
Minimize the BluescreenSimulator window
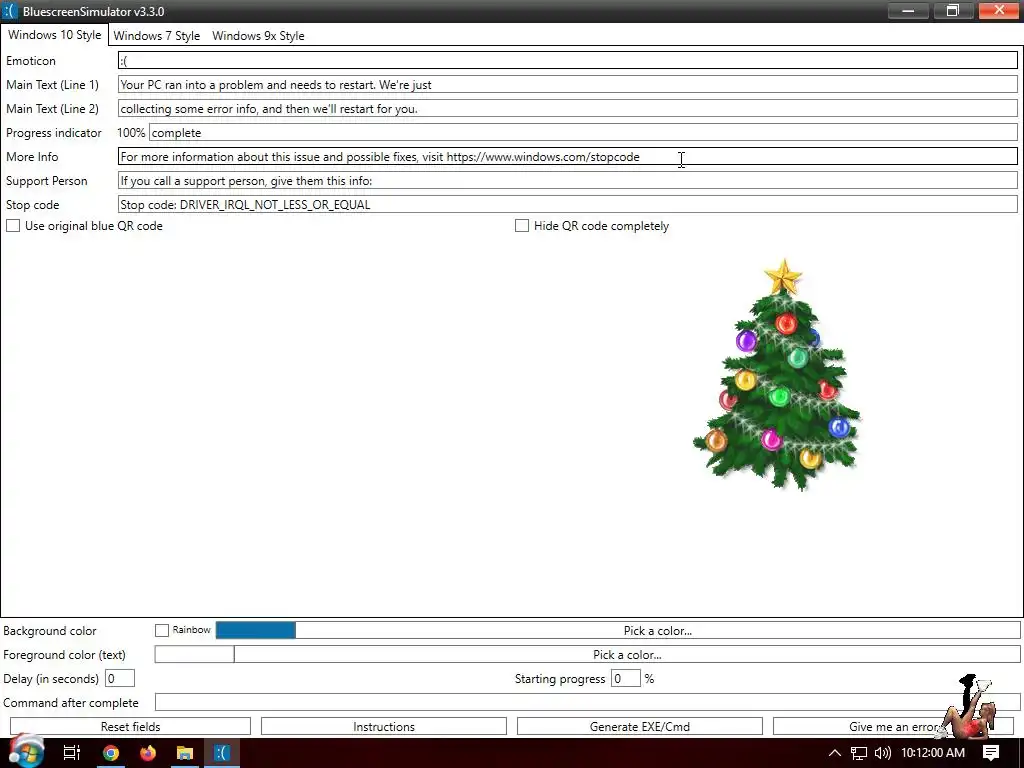pyautogui.click(x=908, y=10)
